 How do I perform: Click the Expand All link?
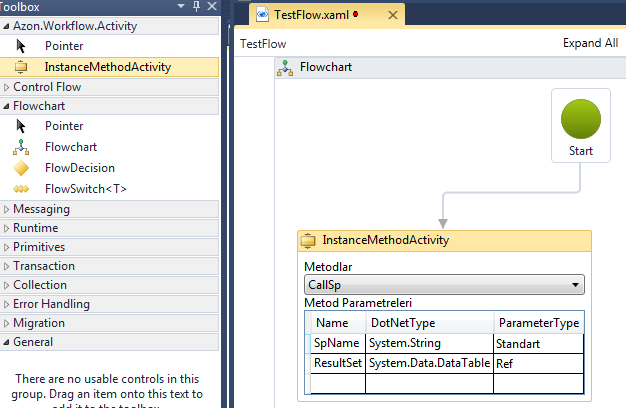590,43
